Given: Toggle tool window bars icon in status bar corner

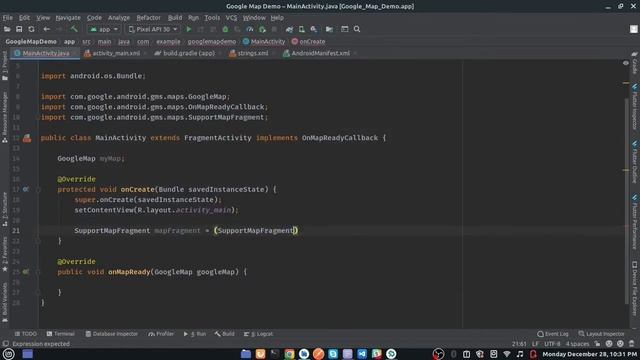Looking at the screenshot, I should [x=5, y=344].
